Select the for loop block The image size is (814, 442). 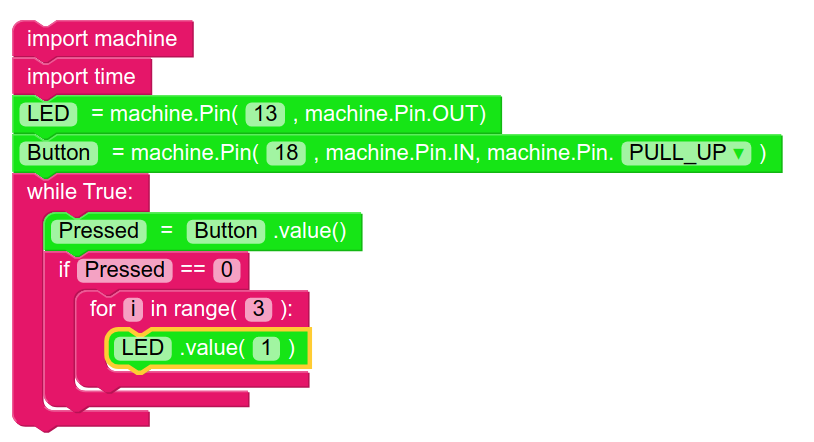tap(102, 309)
